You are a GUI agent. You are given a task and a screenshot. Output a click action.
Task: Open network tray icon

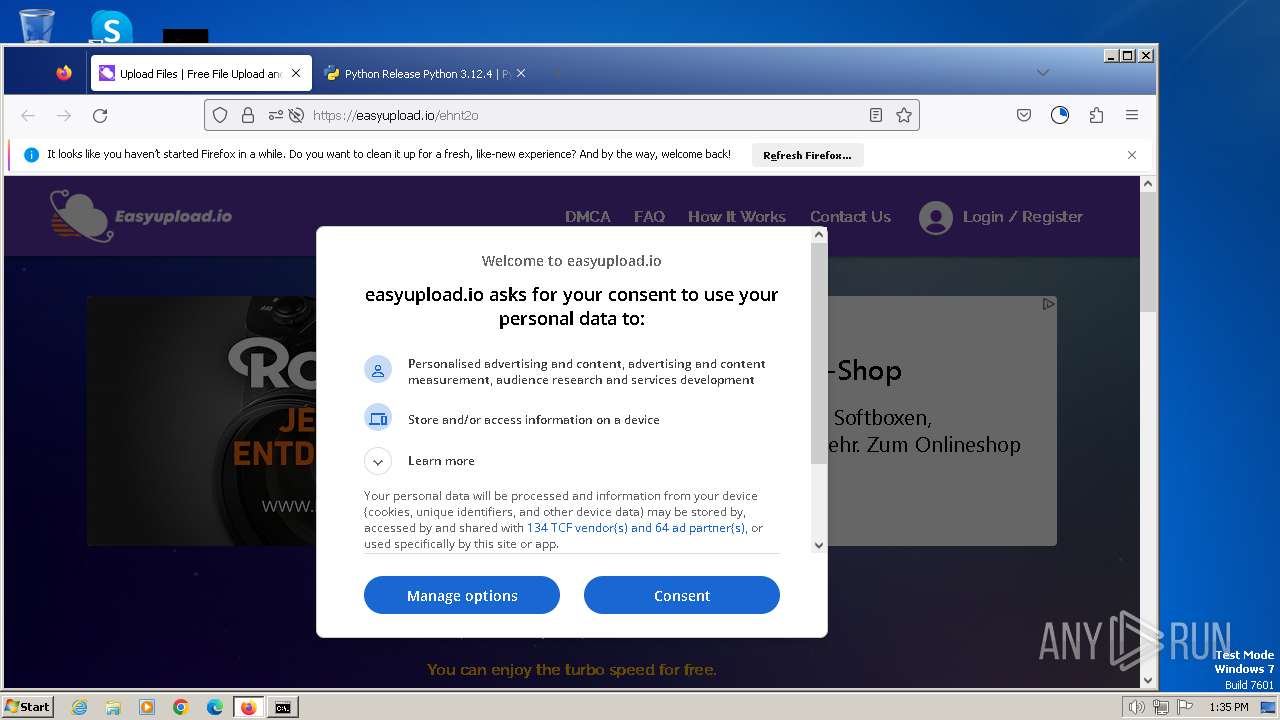pos(1161,707)
